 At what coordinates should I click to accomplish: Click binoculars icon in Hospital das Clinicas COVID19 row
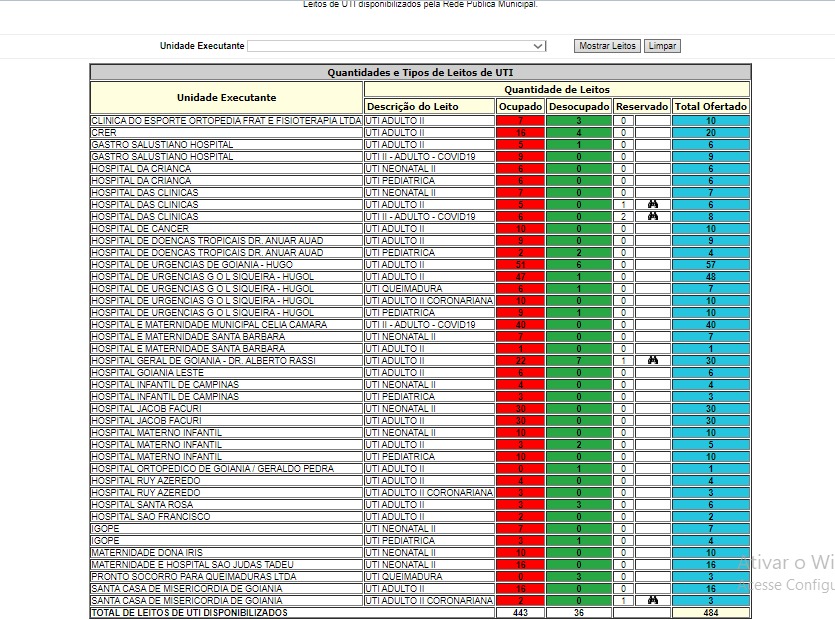(x=653, y=217)
